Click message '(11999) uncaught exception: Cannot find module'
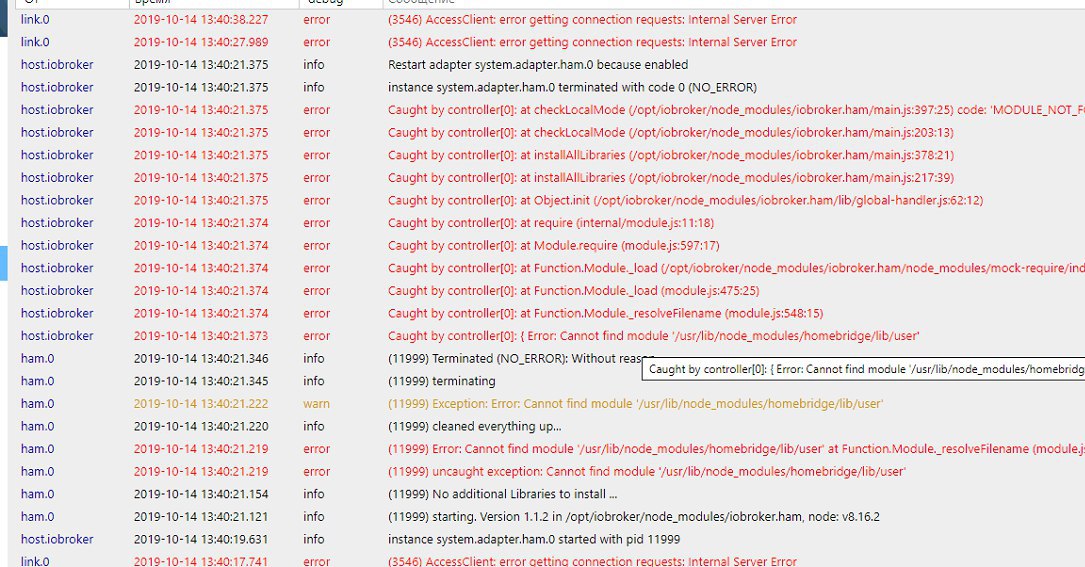Viewport: 1085px width, 567px height. 647,471
